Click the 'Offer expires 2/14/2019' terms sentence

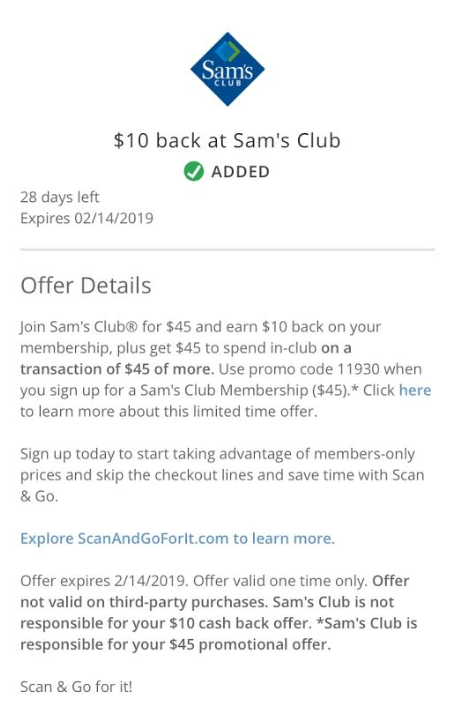104,581
